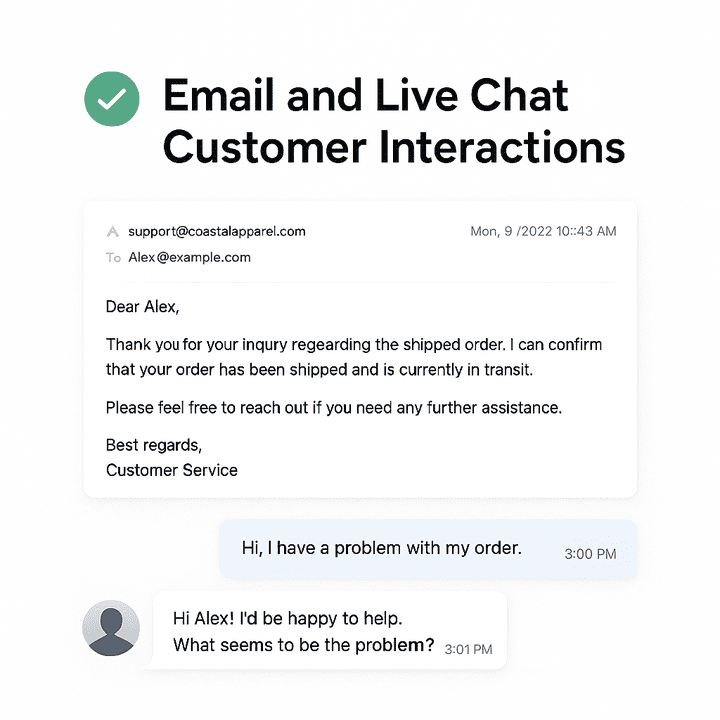Click the 'Email and Live Chat' heading
The width and height of the screenshot is (720, 720).
click(x=366, y=95)
